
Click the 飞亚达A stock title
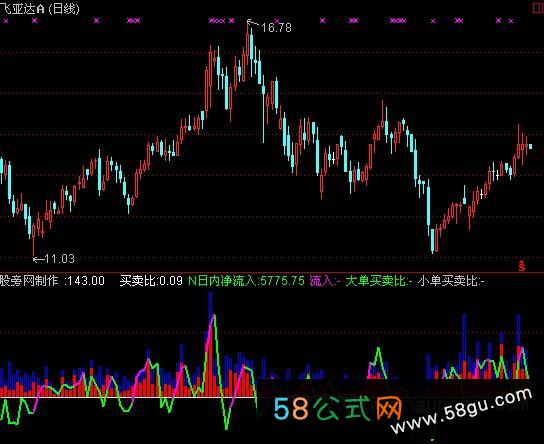coord(22,9)
